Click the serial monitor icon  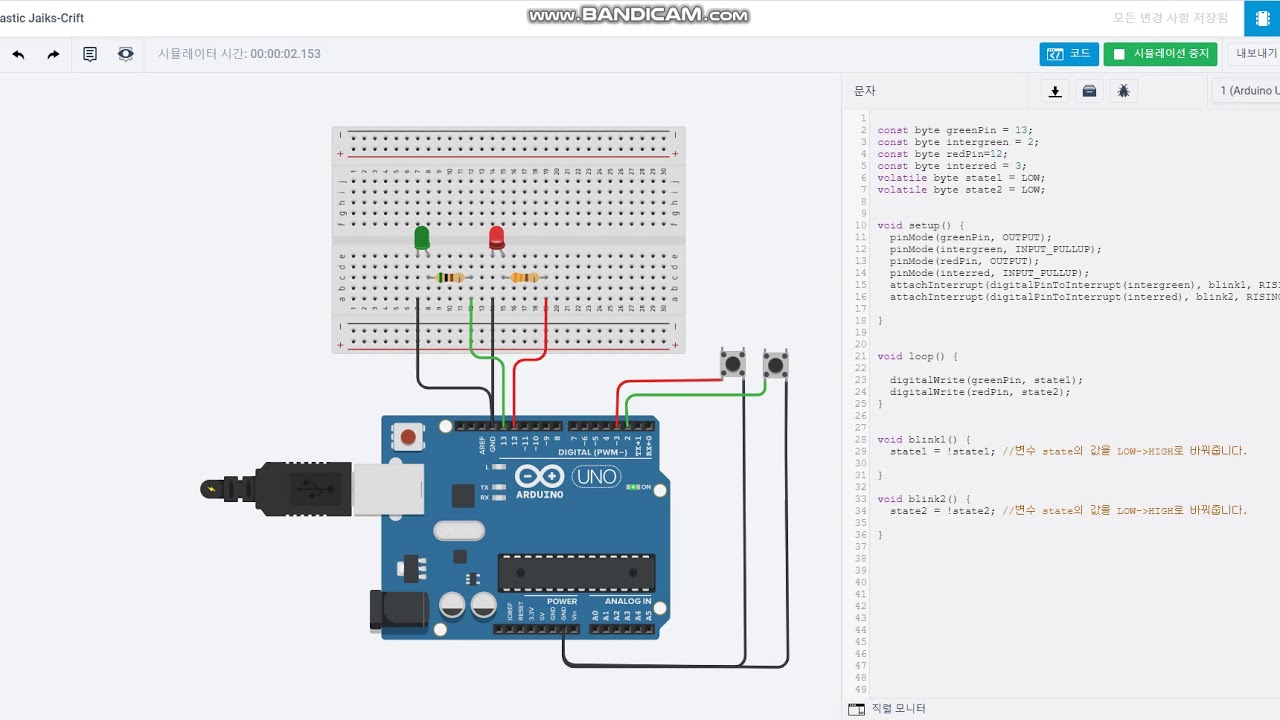click(856, 709)
